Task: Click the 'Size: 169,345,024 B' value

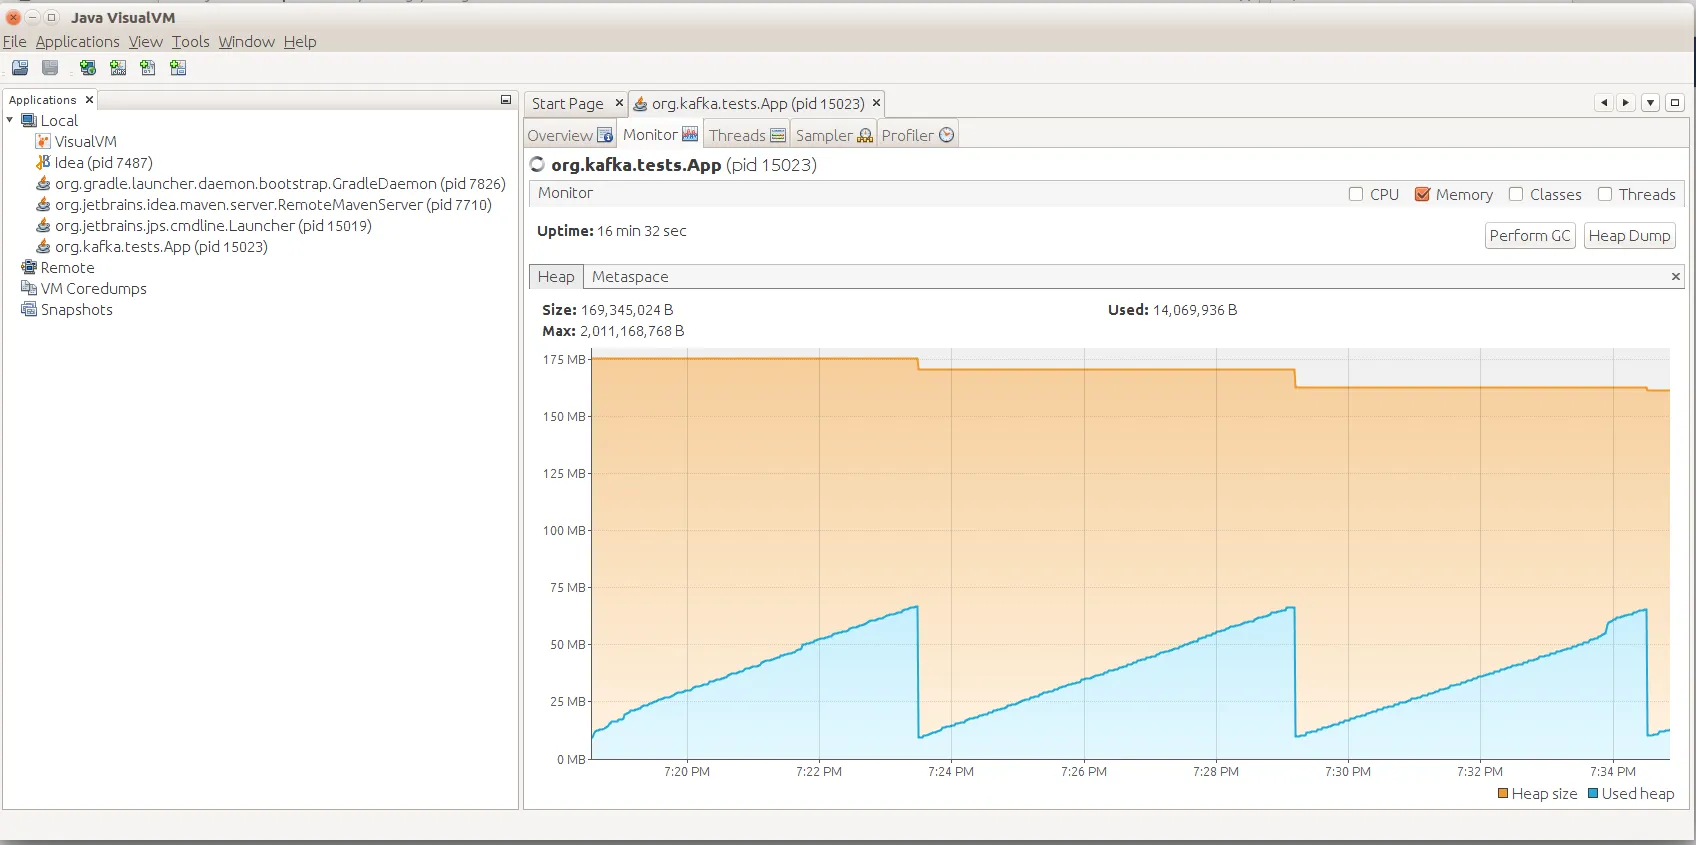Action: pyautogui.click(x=608, y=310)
